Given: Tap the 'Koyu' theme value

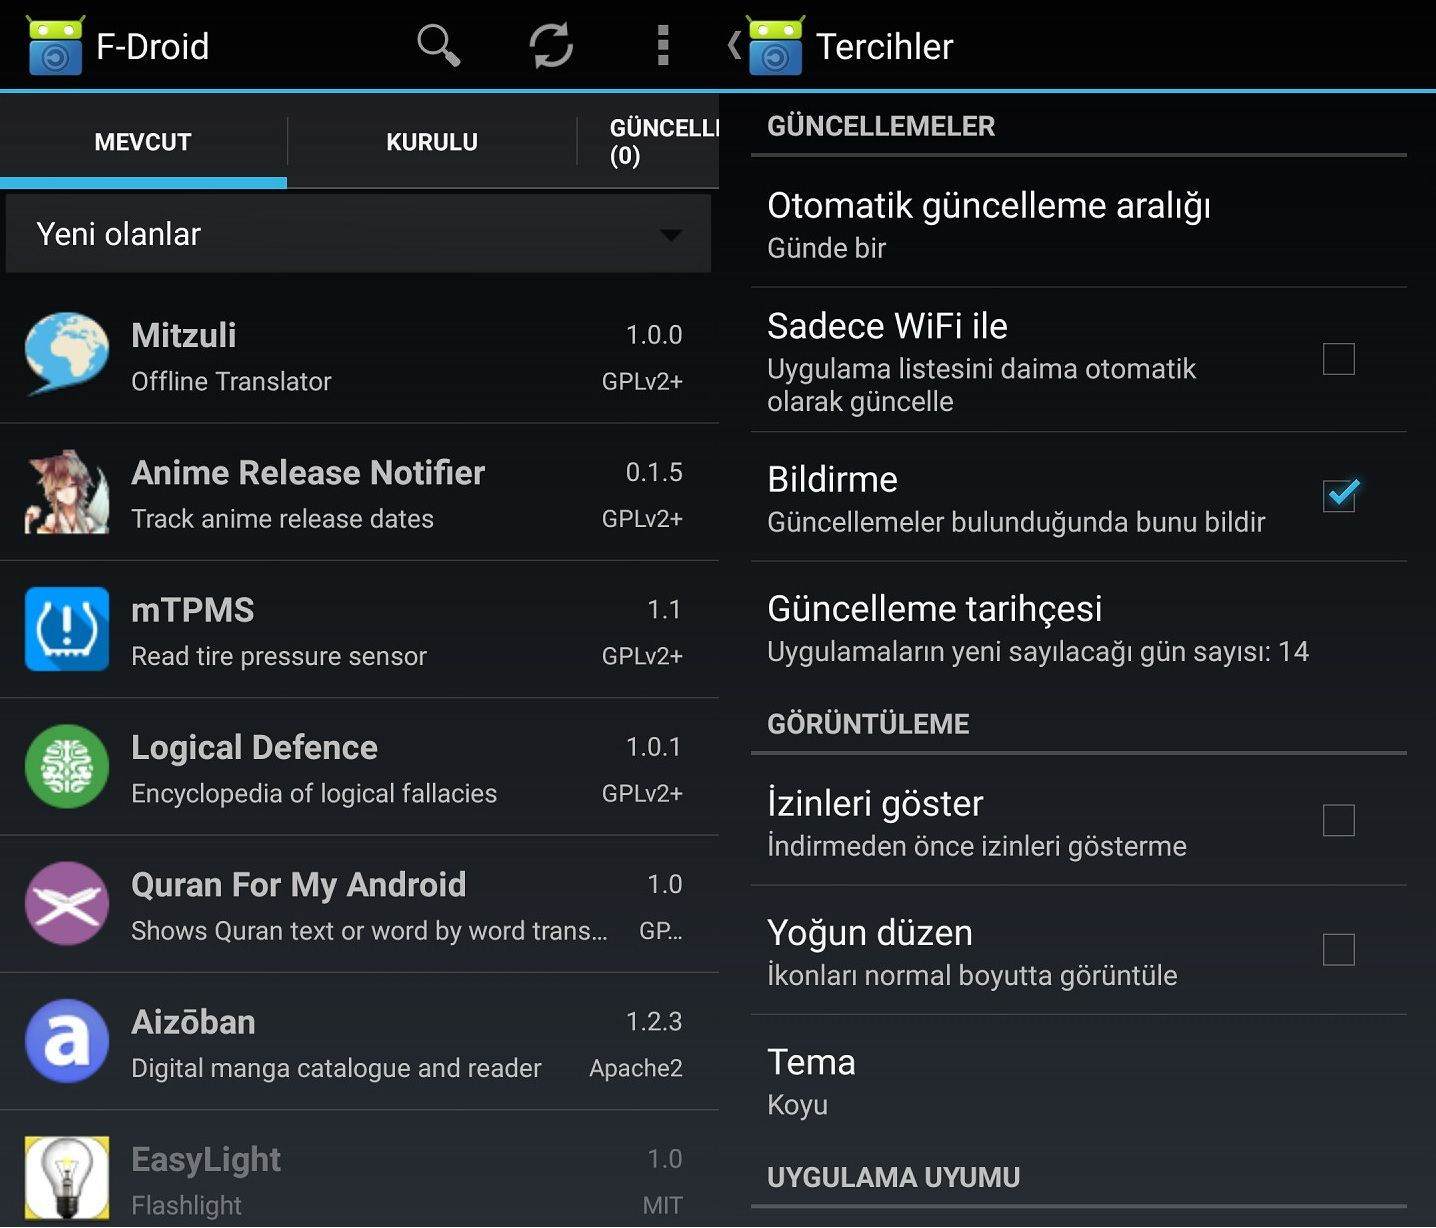Looking at the screenshot, I should pyautogui.click(x=797, y=1105).
